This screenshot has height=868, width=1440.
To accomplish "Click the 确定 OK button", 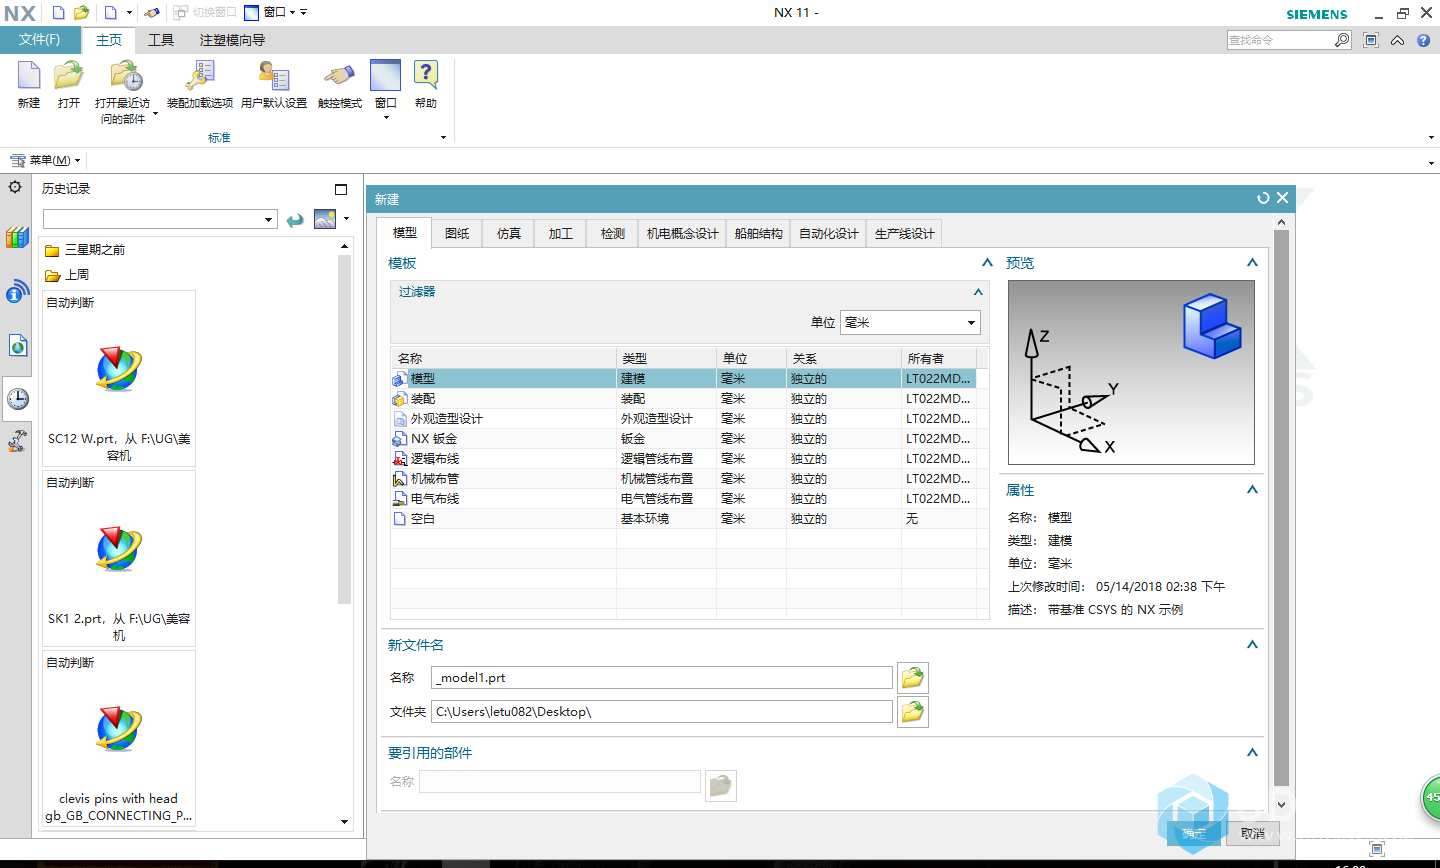I will tap(1194, 833).
